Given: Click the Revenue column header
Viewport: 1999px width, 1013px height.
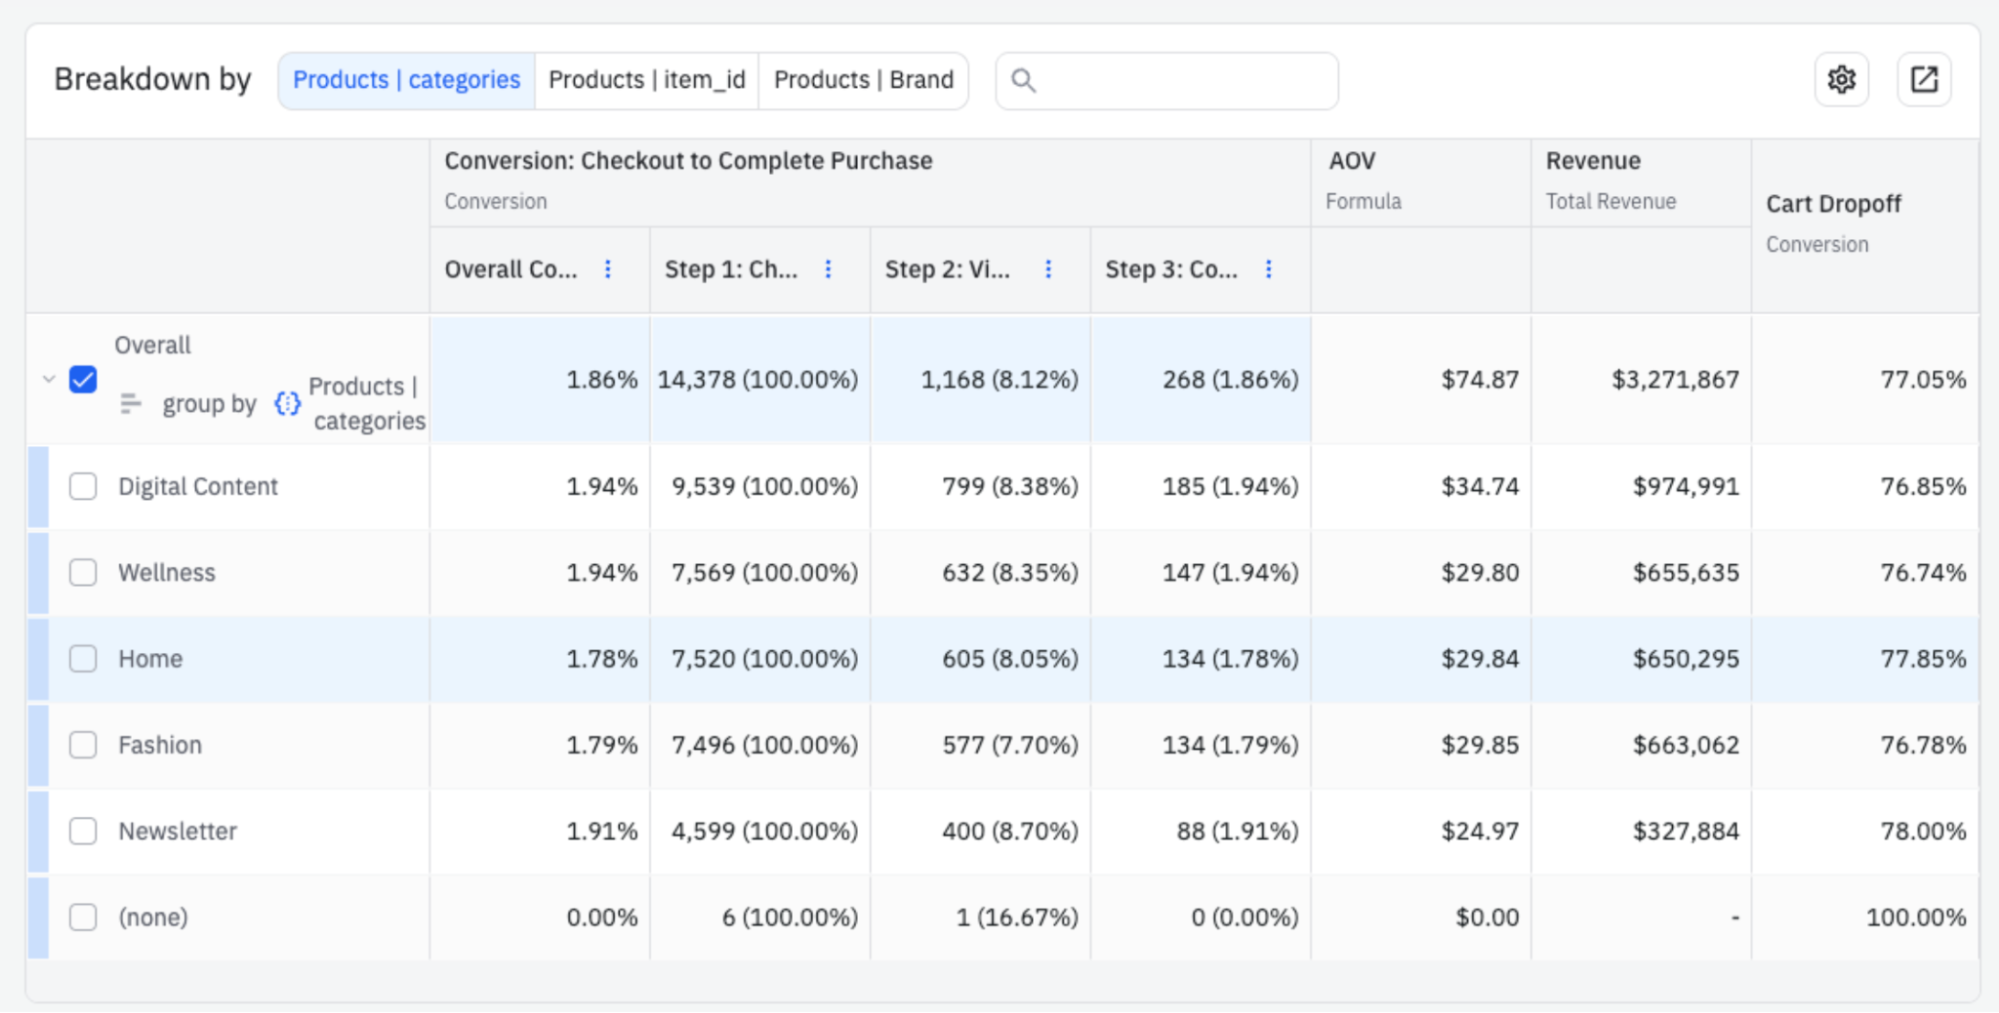Looking at the screenshot, I should click(x=1593, y=161).
